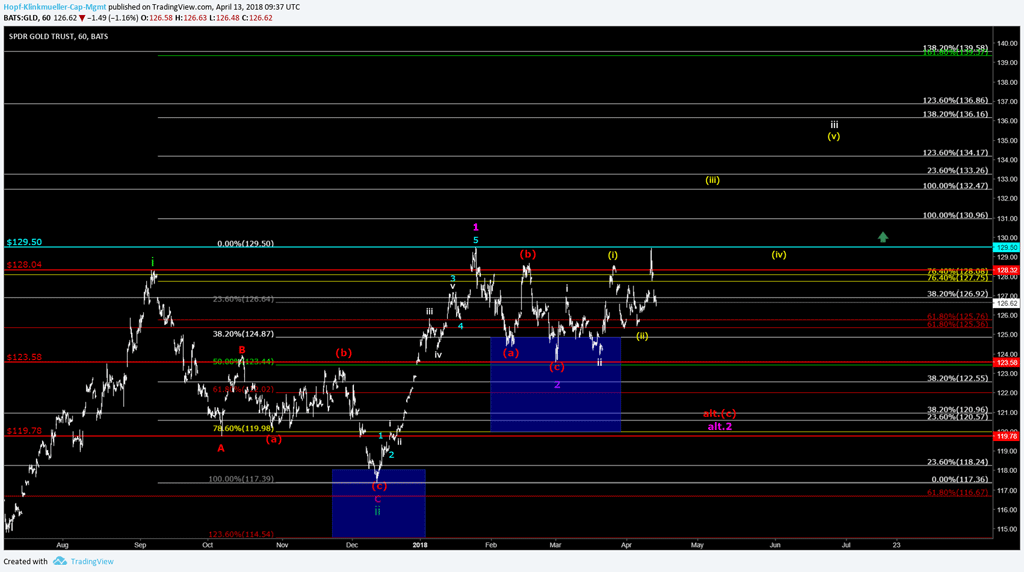Select the cyan $129.50 price label on left
Screen dimensions: 1024x572
pyautogui.click(x=23, y=242)
